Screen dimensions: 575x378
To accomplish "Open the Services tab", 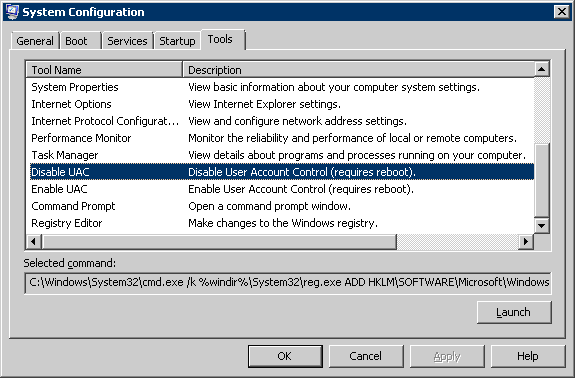I will point(127,41).
